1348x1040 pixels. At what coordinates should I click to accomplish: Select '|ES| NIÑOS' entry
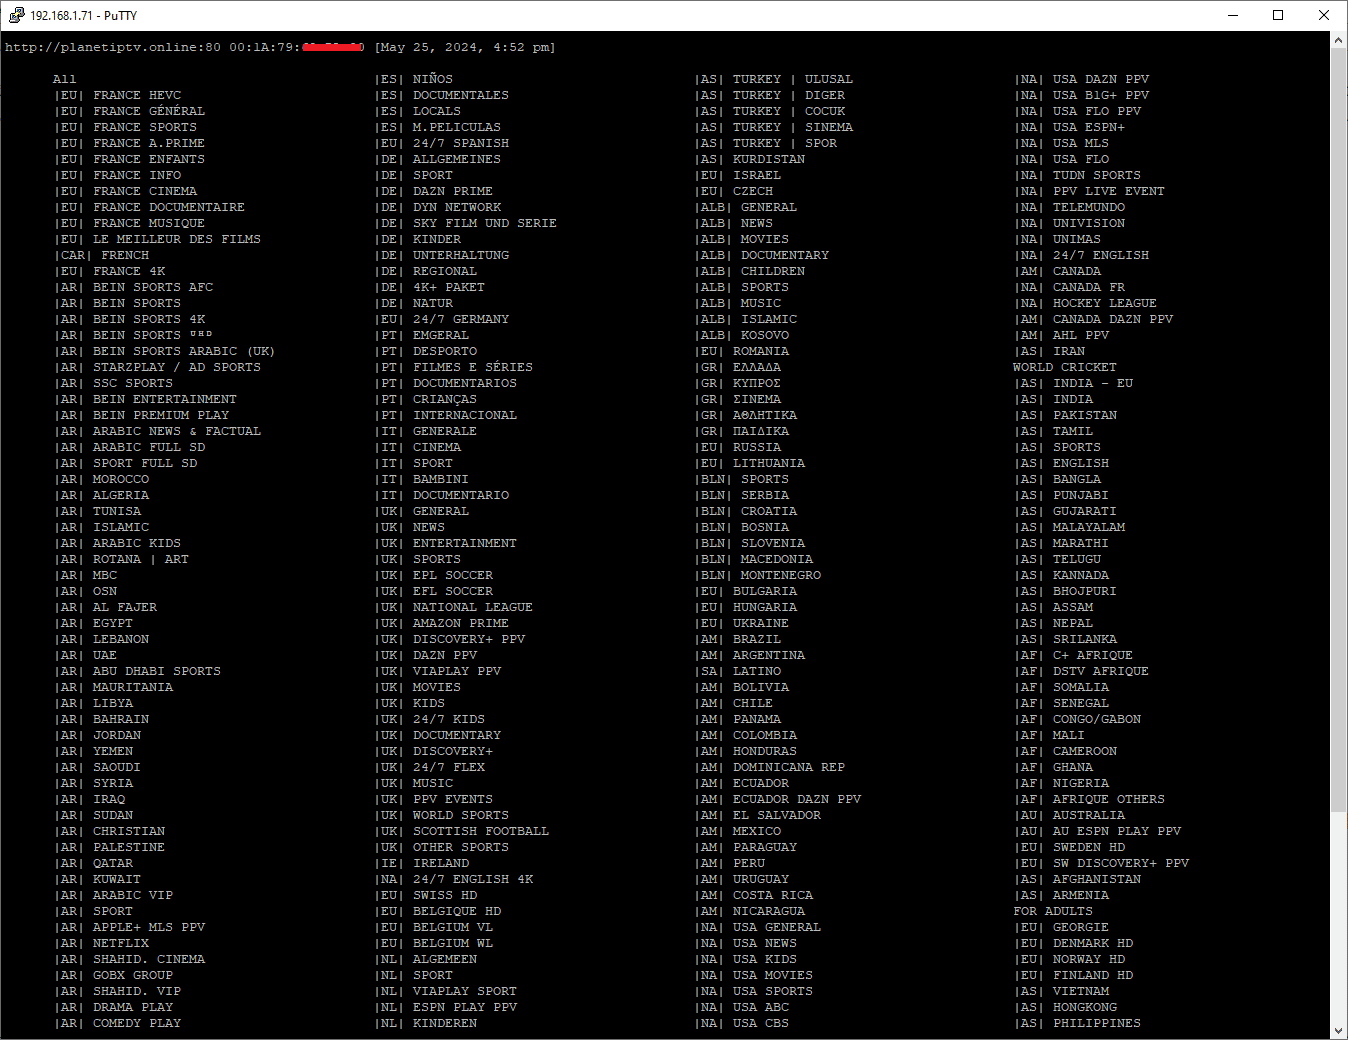coord(414,79)
